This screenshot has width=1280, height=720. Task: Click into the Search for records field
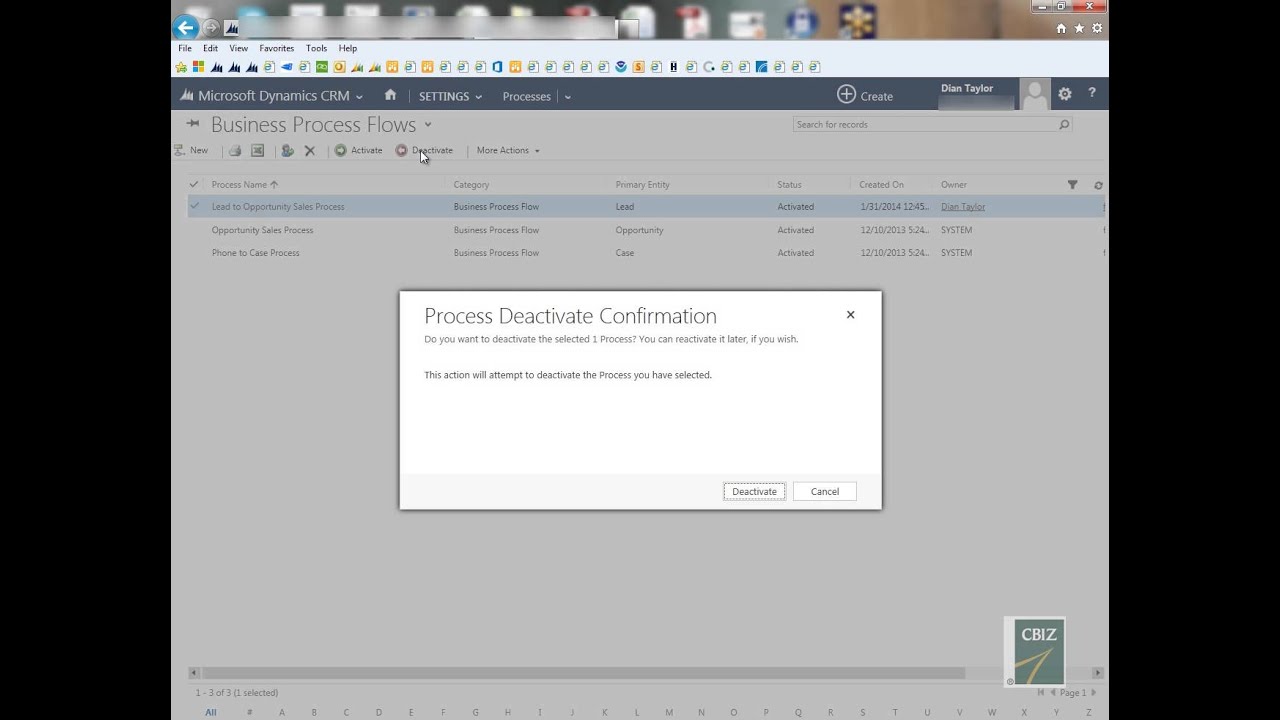tap(925, 124)
